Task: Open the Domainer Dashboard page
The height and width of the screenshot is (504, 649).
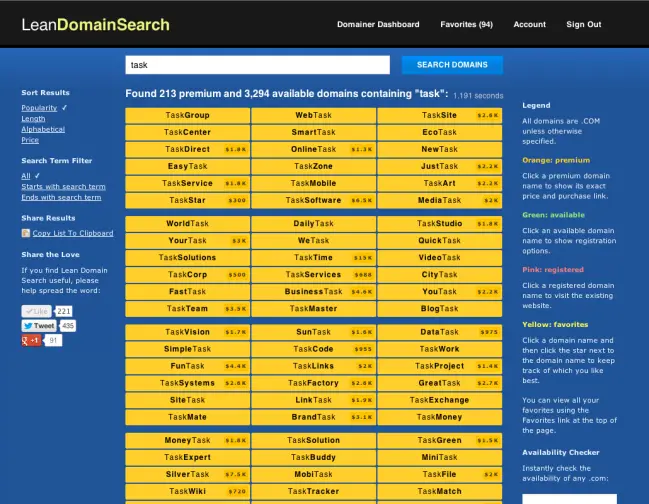Action: [378, 24]
